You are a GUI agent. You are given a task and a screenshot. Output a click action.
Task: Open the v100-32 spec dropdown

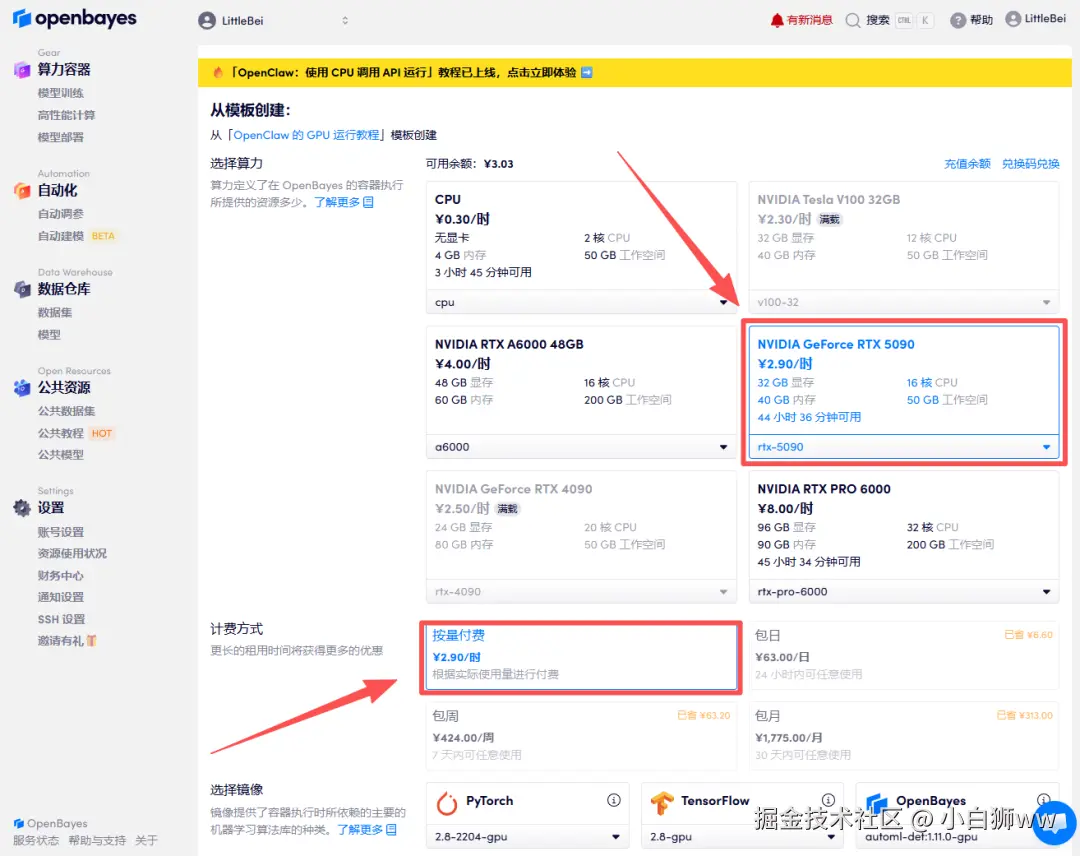point(904,302)
